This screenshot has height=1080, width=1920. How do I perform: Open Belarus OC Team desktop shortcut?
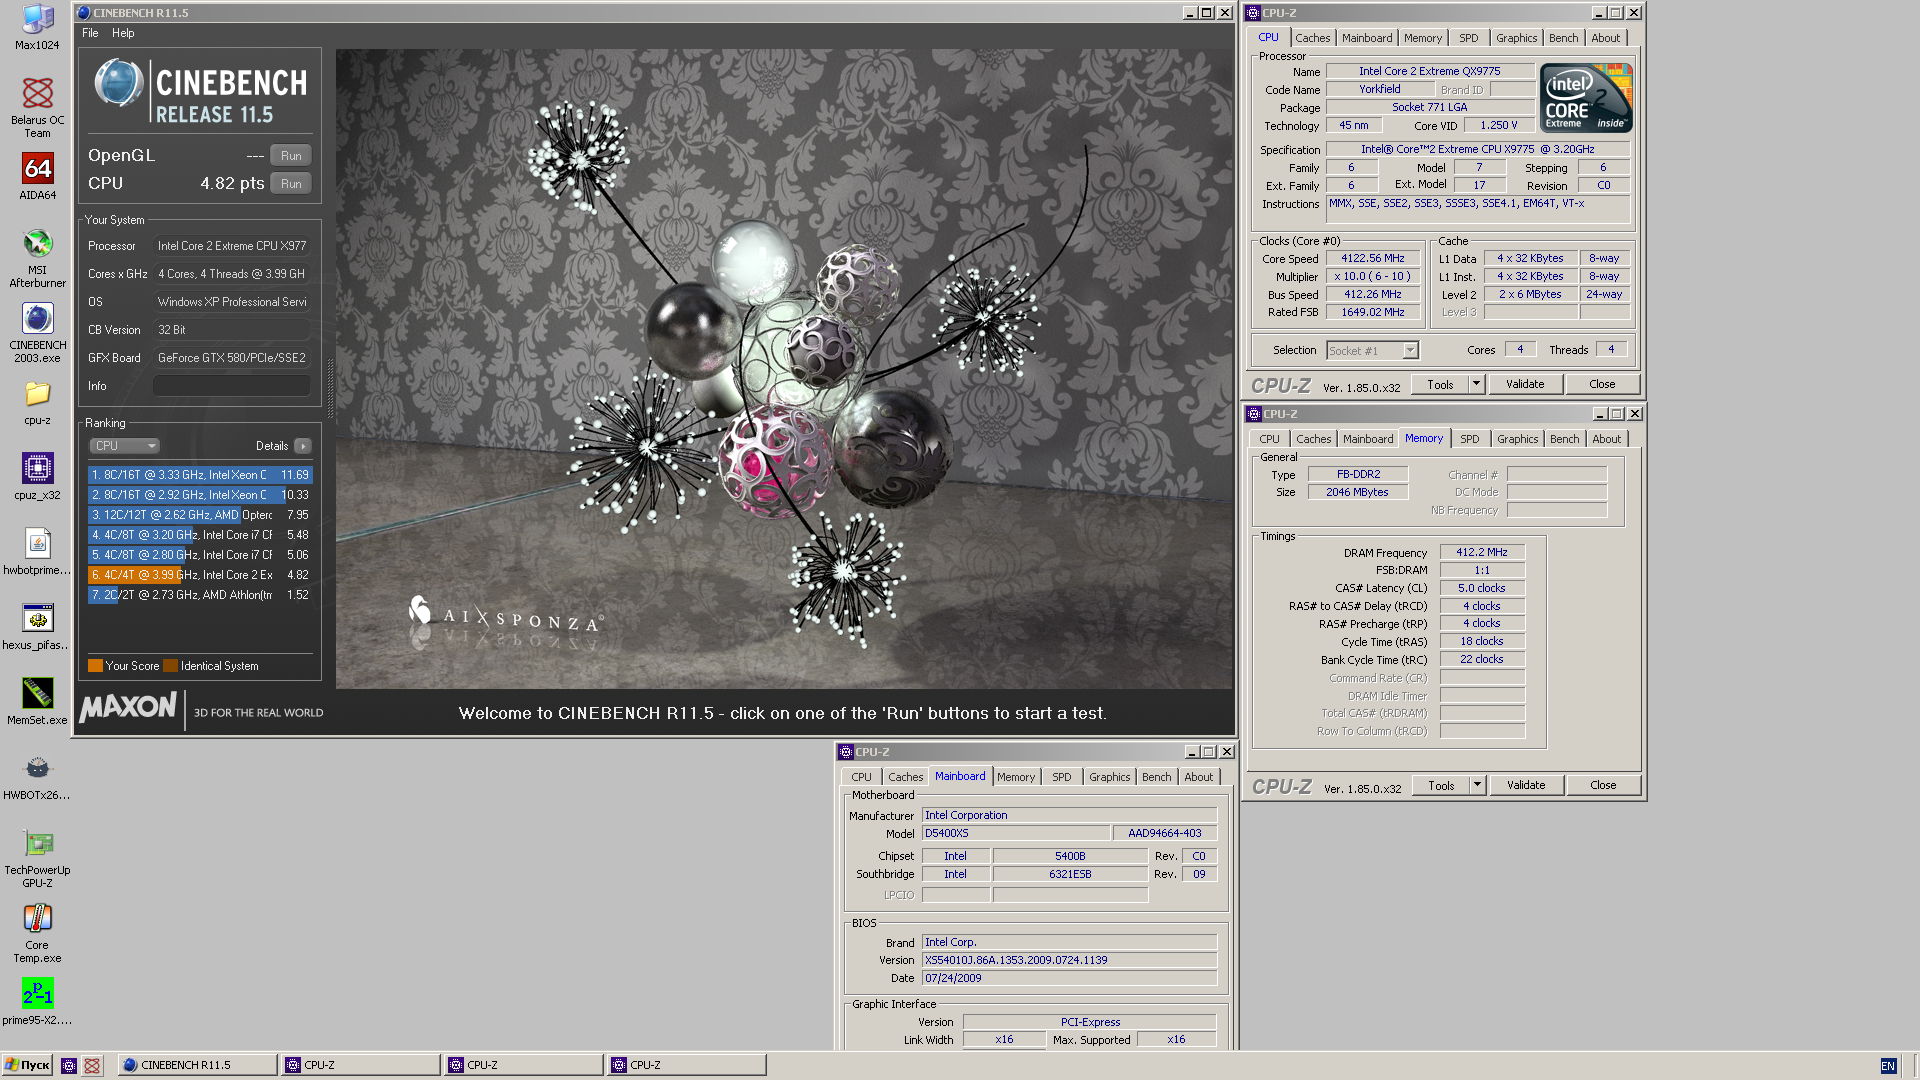pos(37,108)
